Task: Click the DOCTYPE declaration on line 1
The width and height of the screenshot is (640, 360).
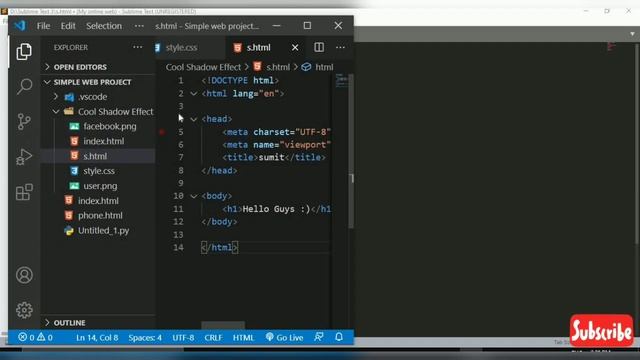Action: click(x=240, y=80)
